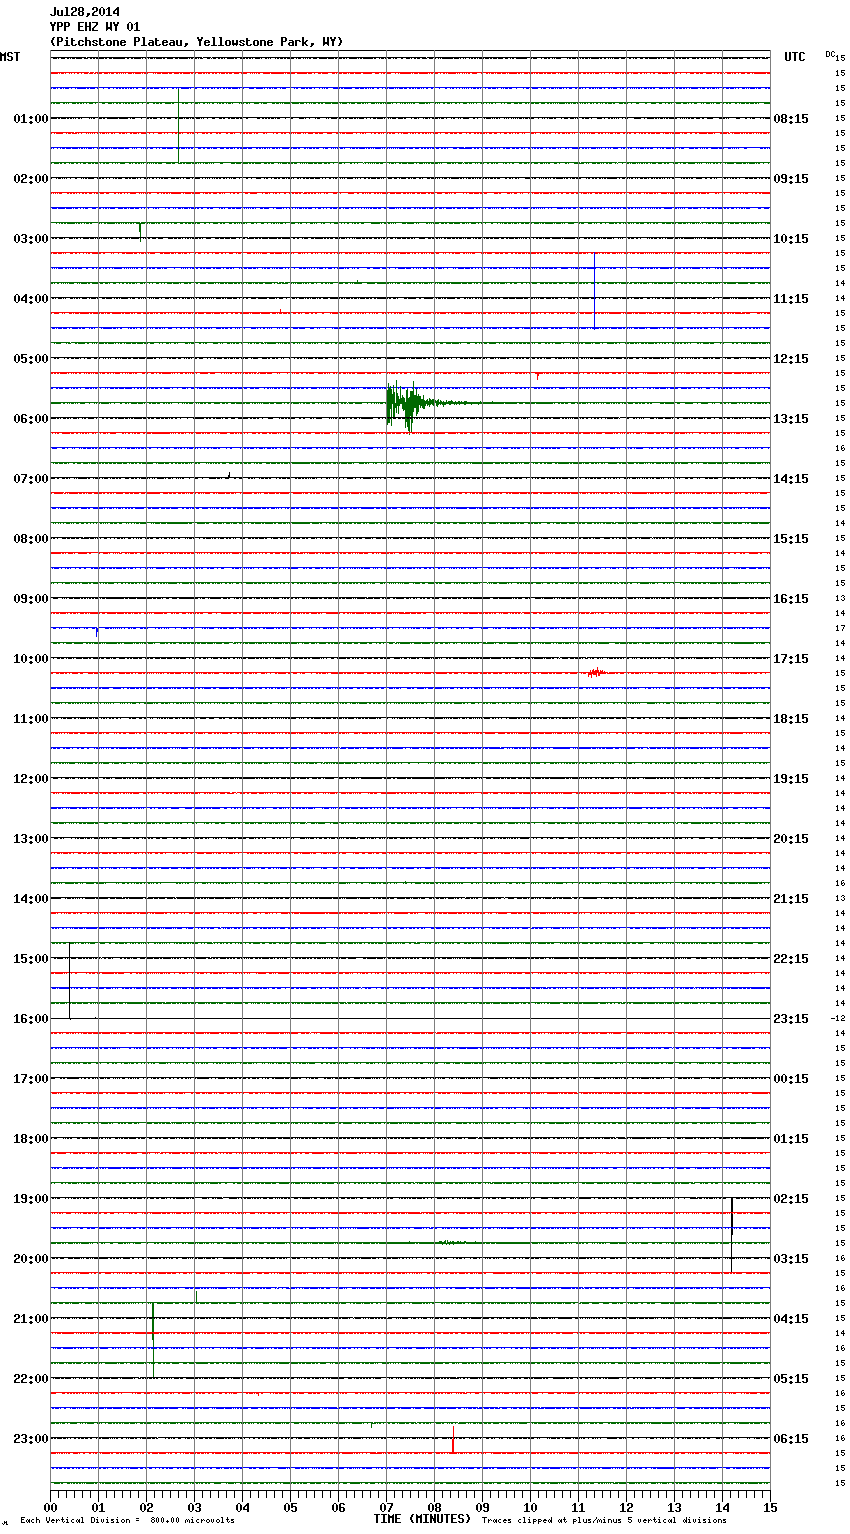Viewport: 850px width, 1534px height.
Task: Click the UTC column header
Action: (x=794, y=57)
